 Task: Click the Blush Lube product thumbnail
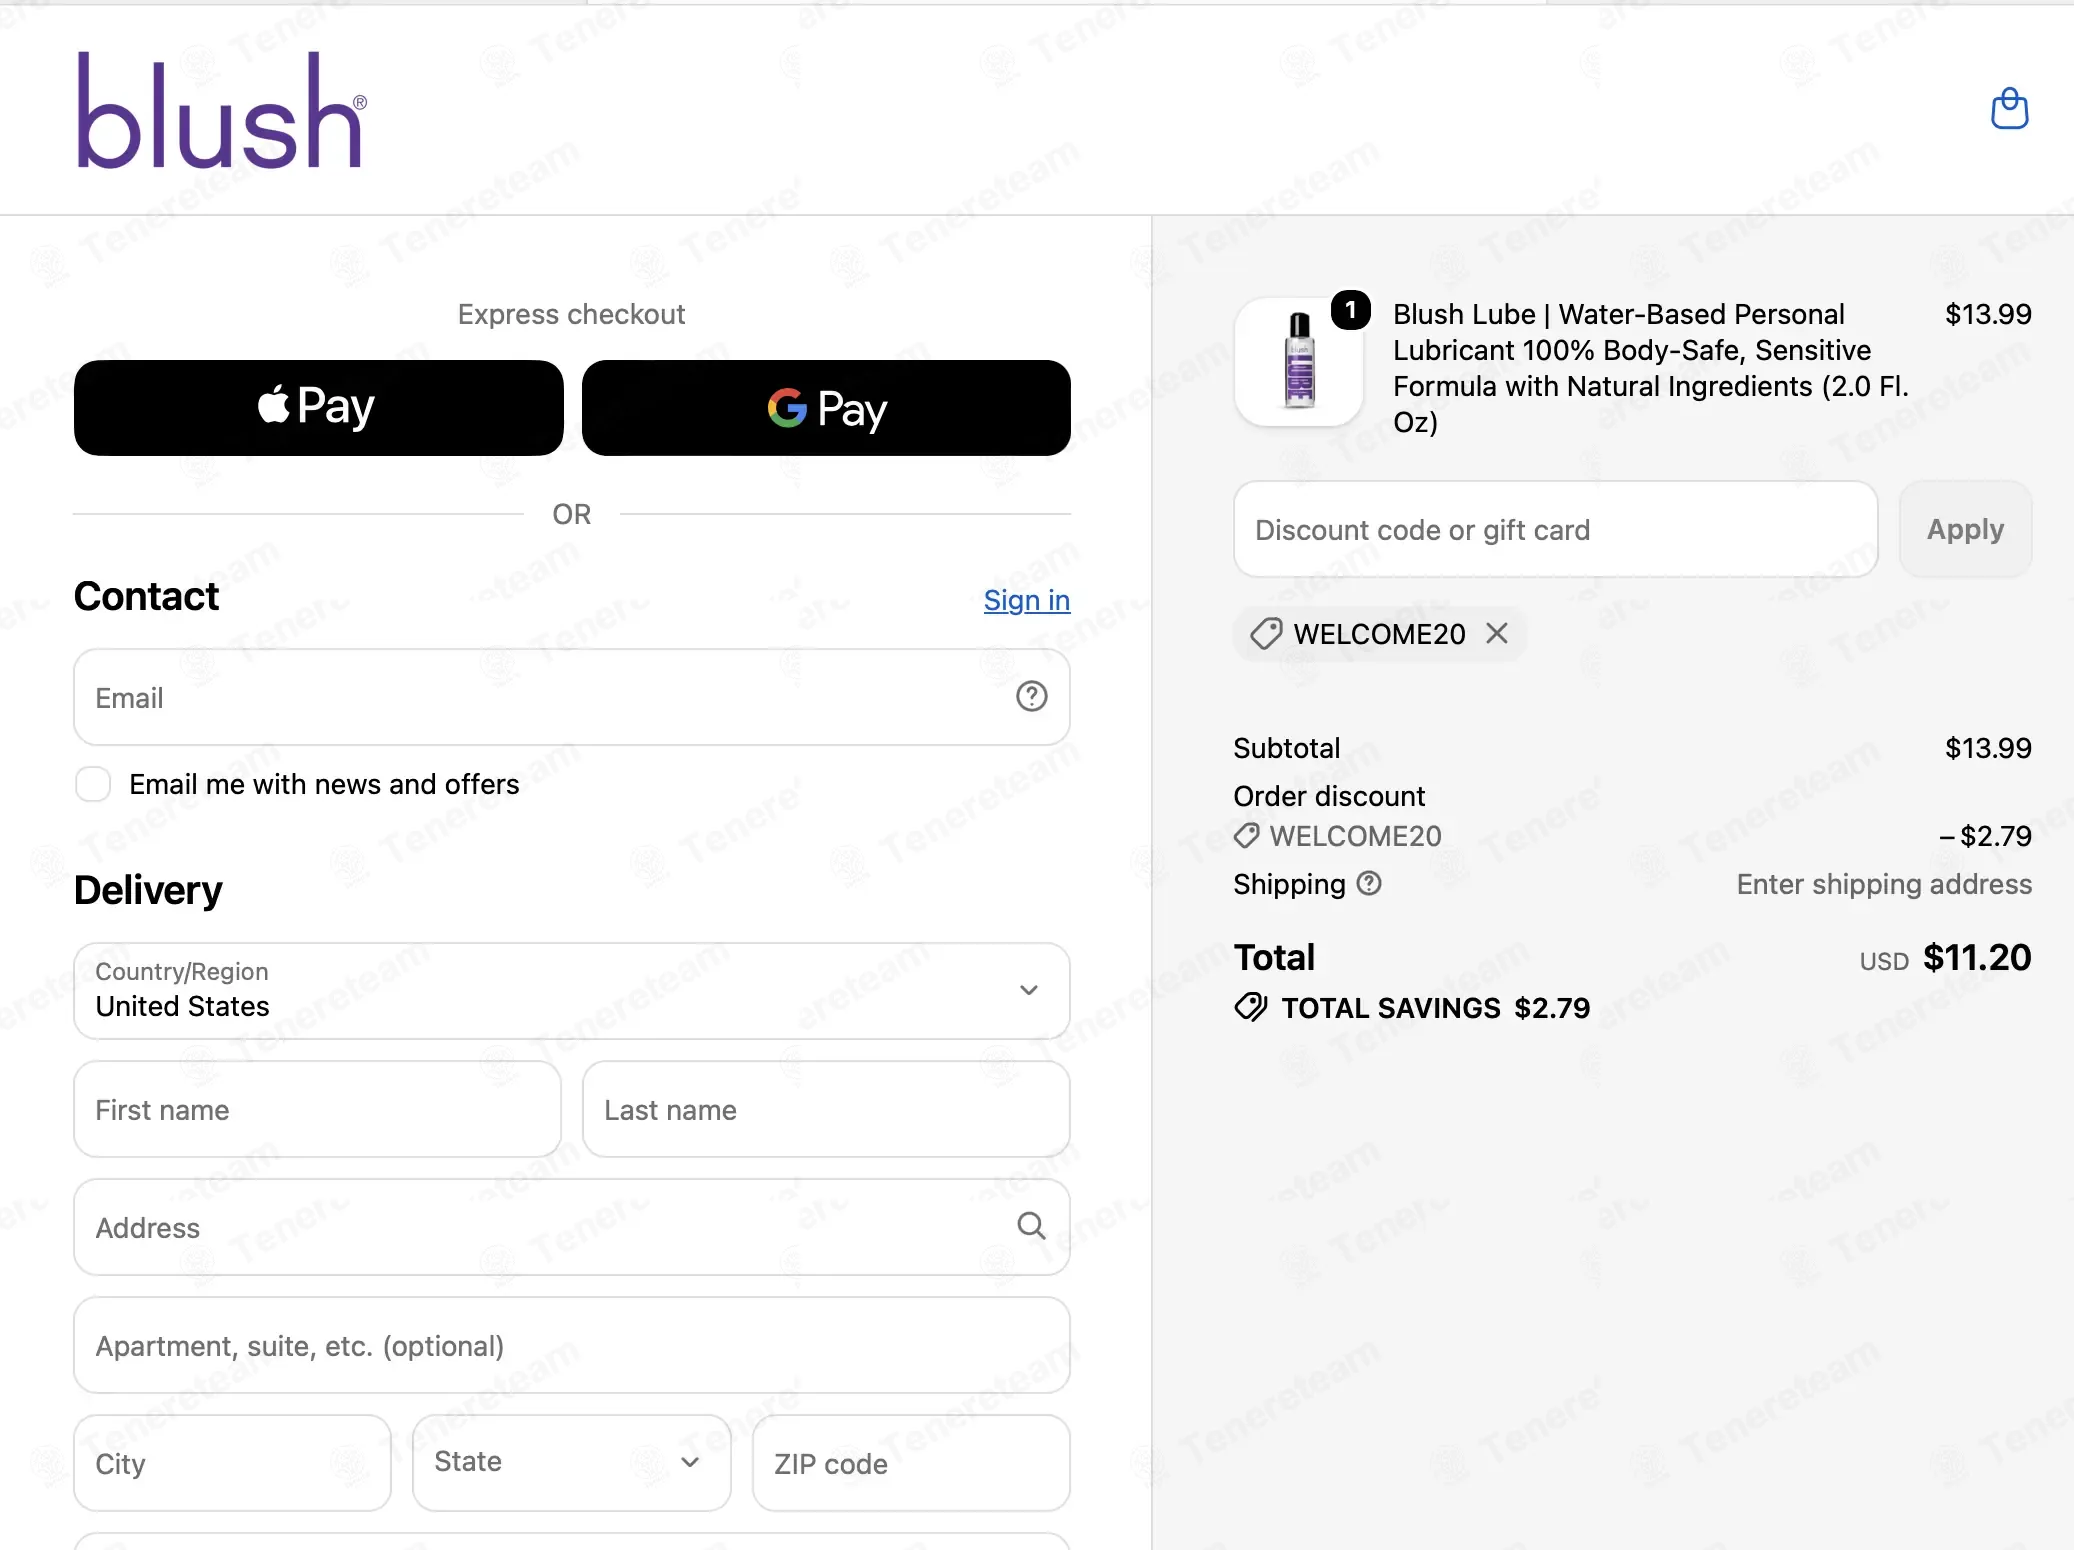click(x=1298, y=362)
